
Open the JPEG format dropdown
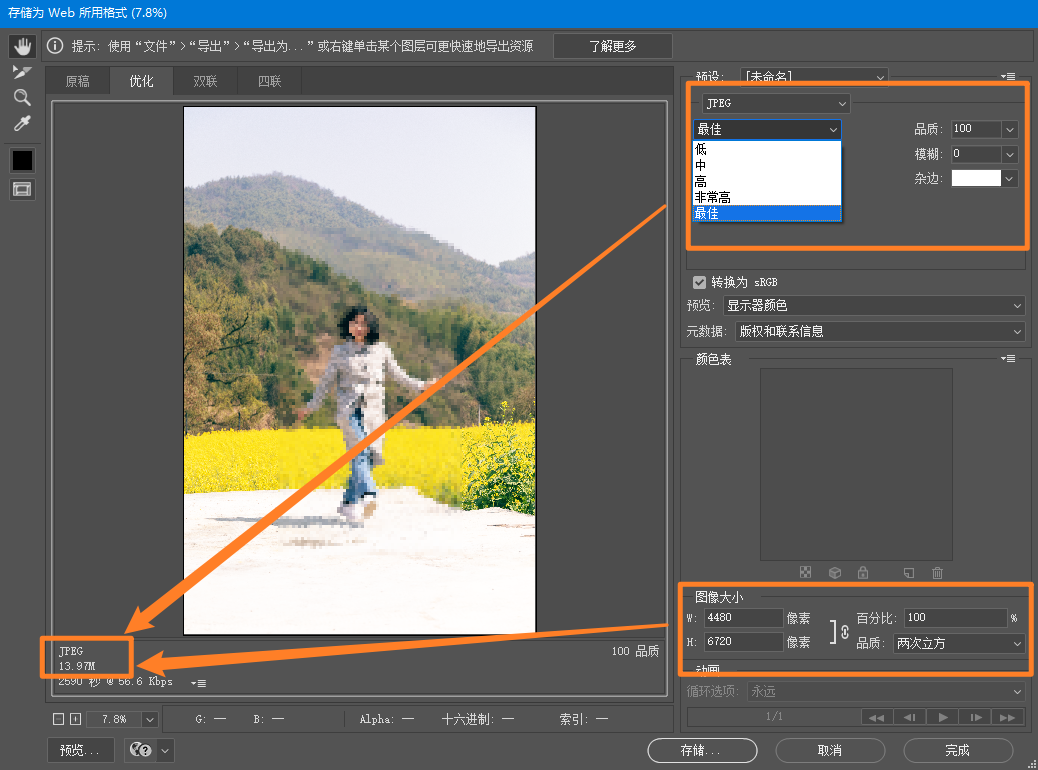coord(776,103)
